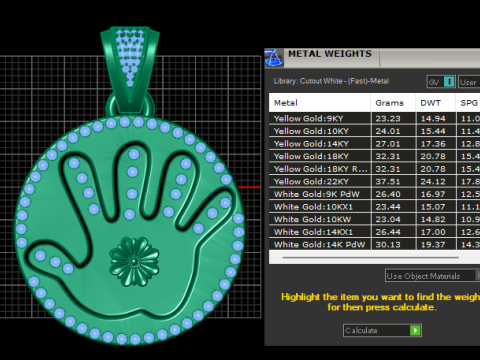Select the Yellow Gold:18KY R... row
This screenshot has height=360, width=480.
pyautogui.click(x=374, y=169)
